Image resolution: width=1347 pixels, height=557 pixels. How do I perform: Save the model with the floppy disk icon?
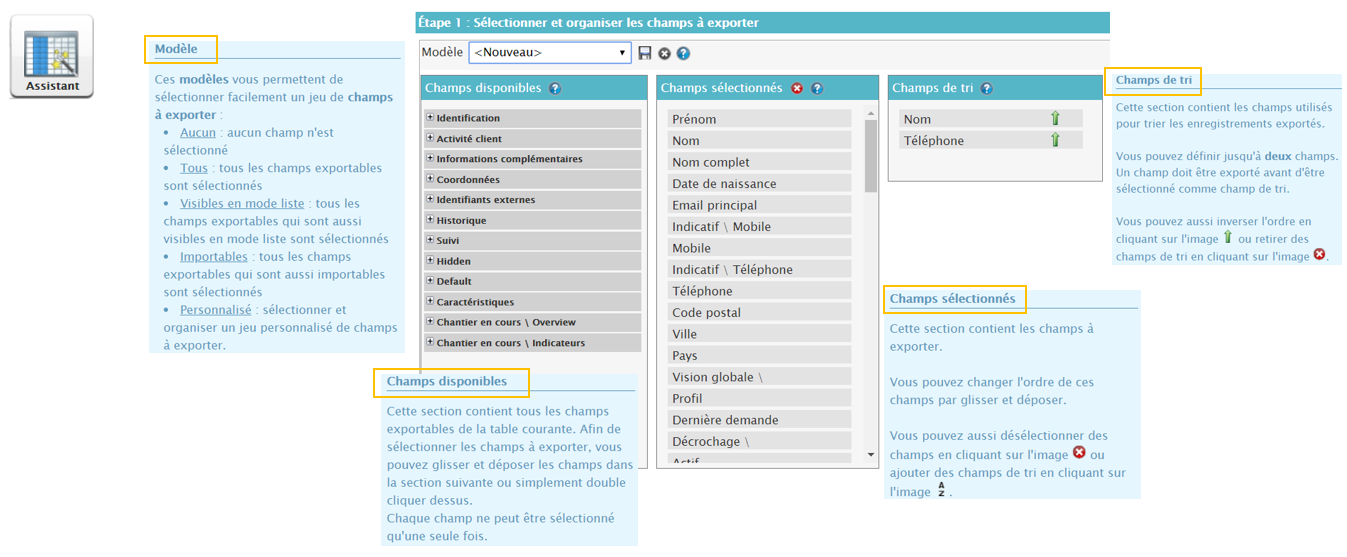[x=645, y=53]
